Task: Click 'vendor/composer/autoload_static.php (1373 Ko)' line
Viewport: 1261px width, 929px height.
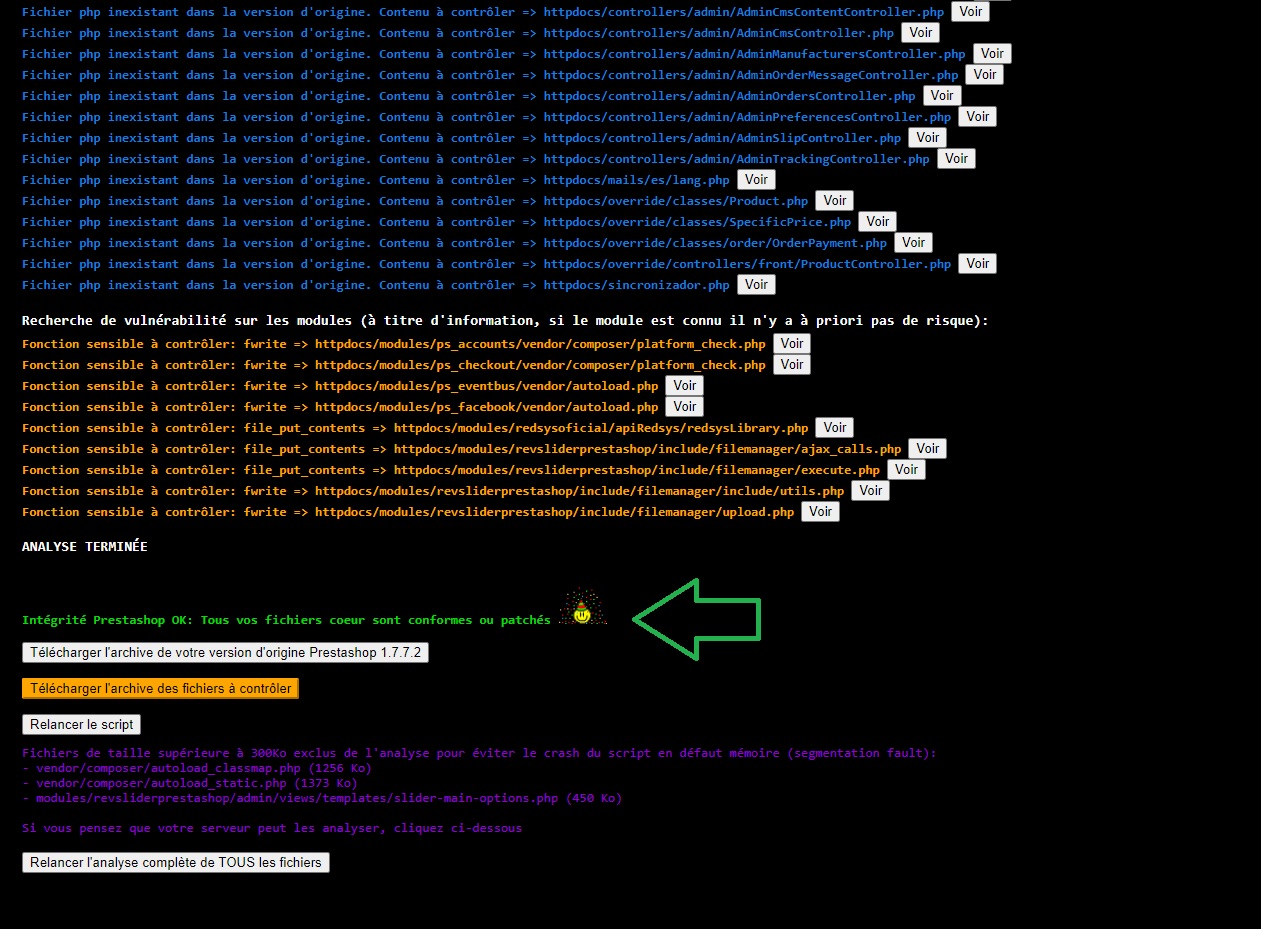Action: 190,783
